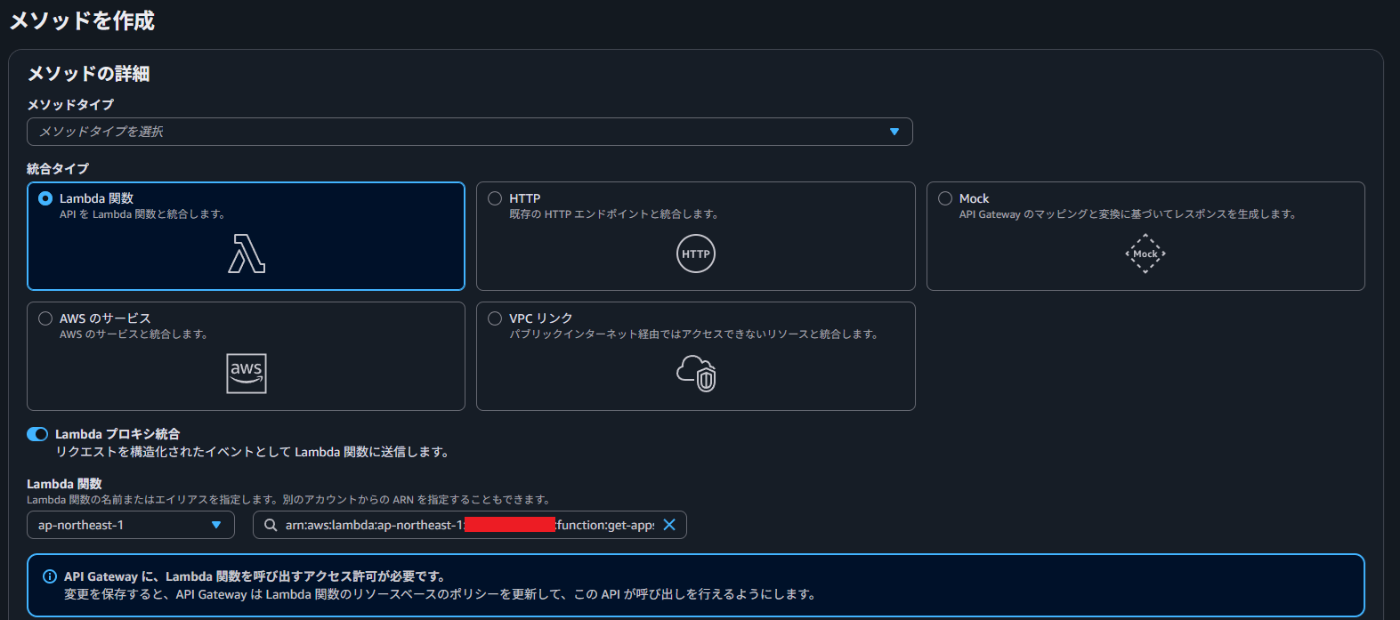Click the '既存の HTTP エンドポイントと統合します。' description
Image resolution: width=1400 pixels, height=620 pixels.
(x=614, y=214)
